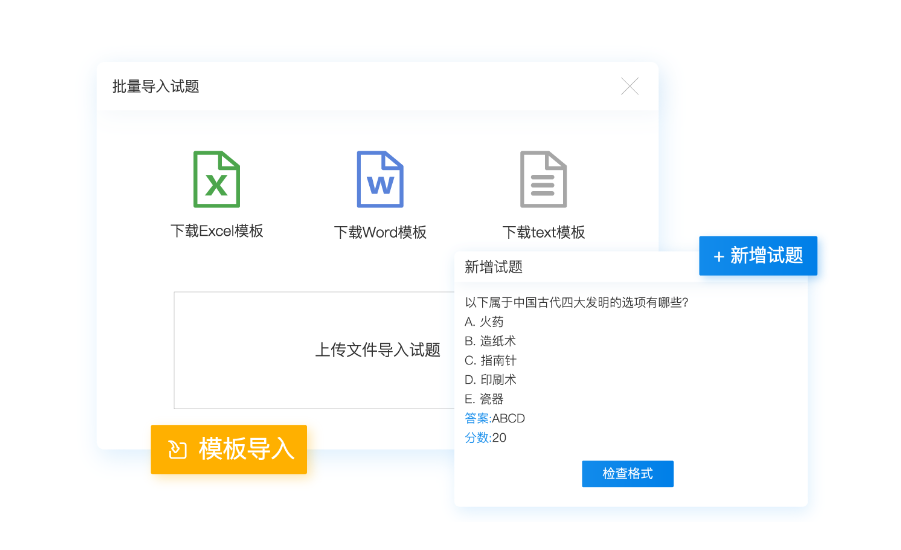Image resolution: width=901 pixels, height=550 pixels.
Task: Download template via 下载text模板 label
Action: click(x=543, y=232)
